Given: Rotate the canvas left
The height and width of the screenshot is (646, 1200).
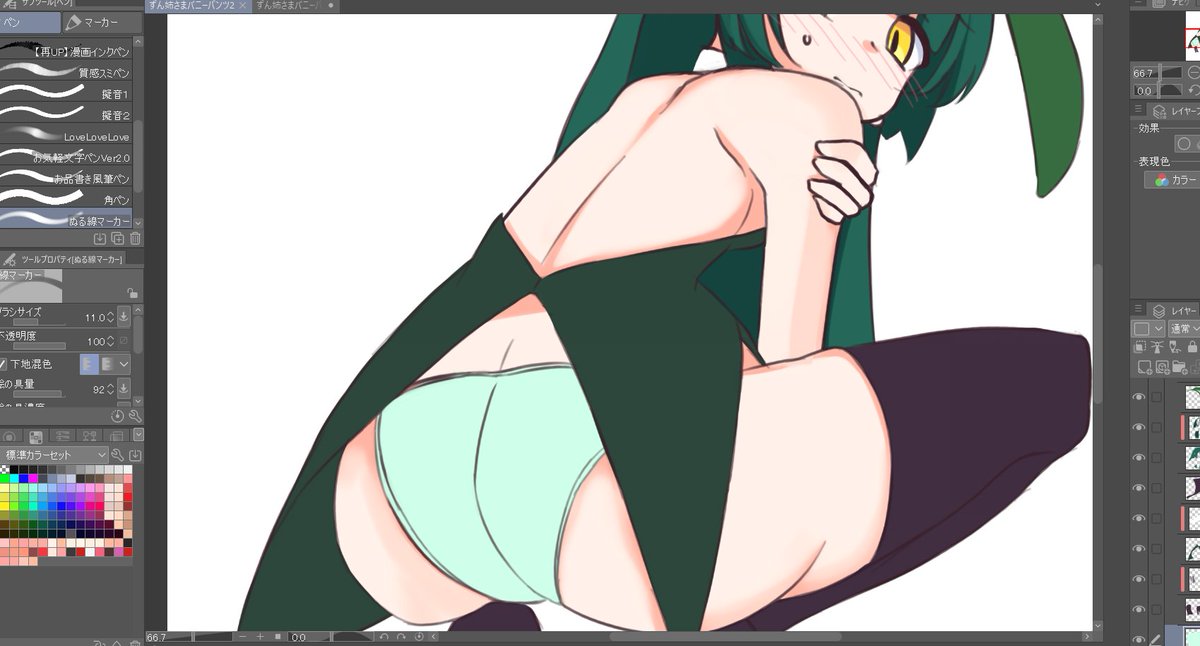Looking at the screenshot, I should coord(384,637).
